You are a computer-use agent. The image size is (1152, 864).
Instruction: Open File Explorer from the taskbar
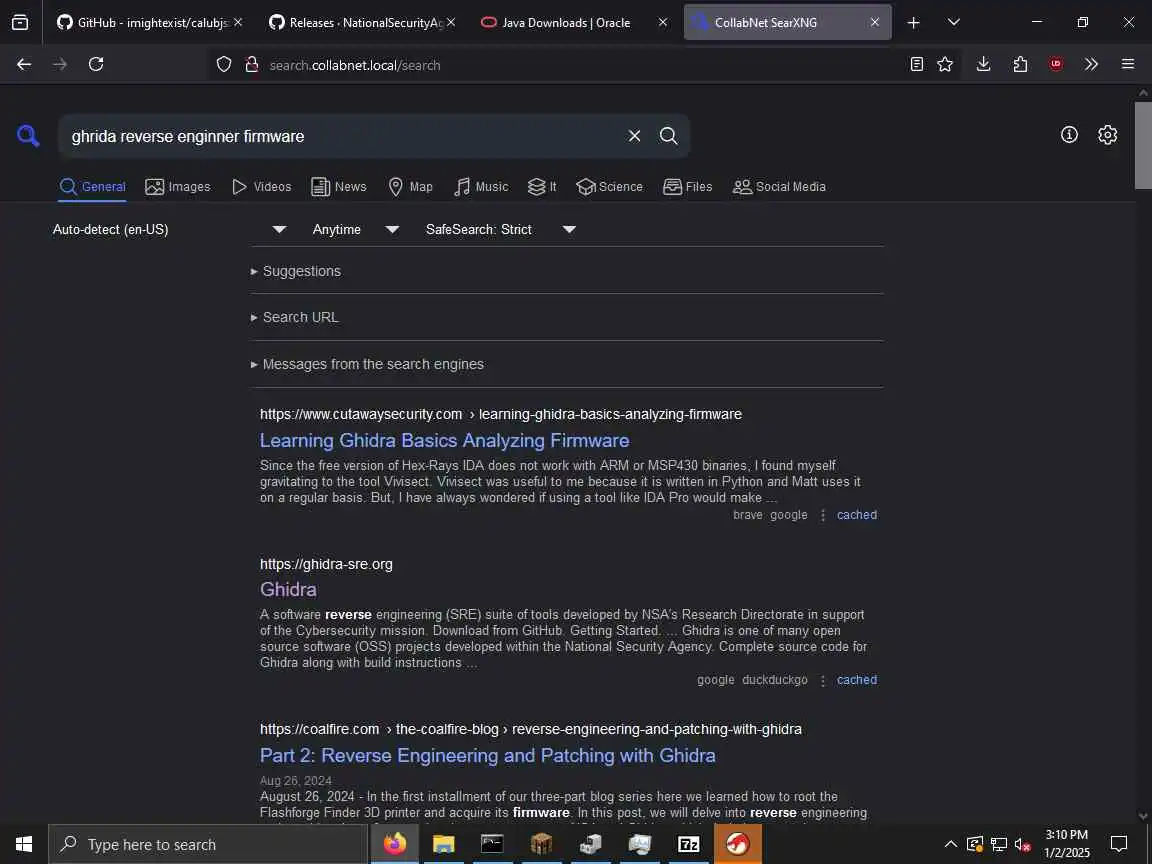click(x=443, y=844)
